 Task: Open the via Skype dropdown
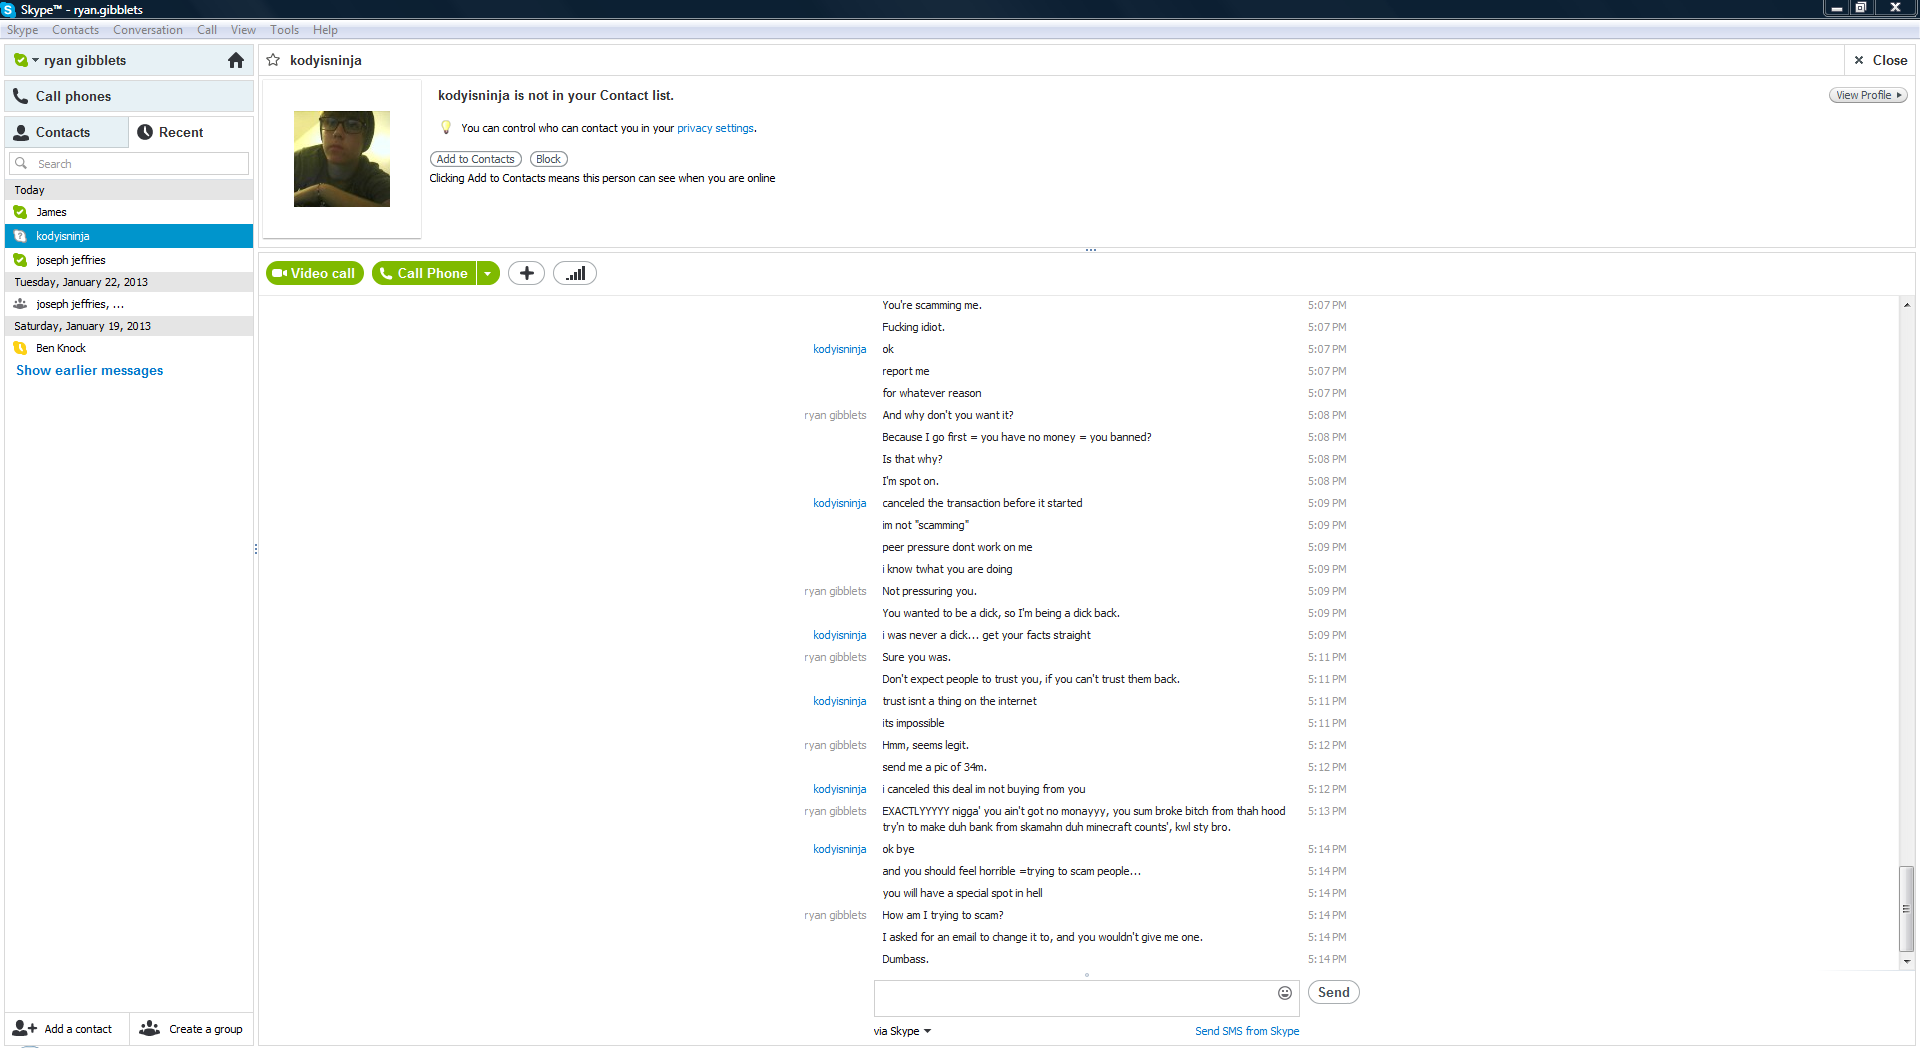pyautogui.click(x=902, y=1031)
